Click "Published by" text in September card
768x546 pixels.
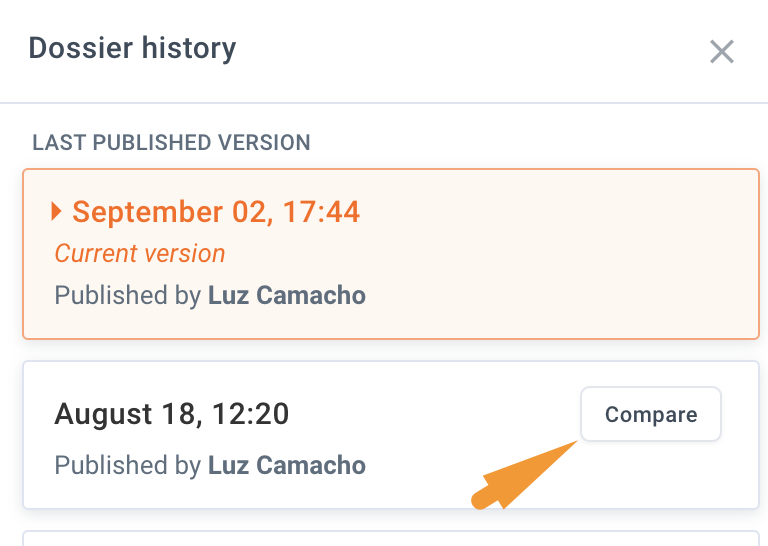[x=128, y=296]
